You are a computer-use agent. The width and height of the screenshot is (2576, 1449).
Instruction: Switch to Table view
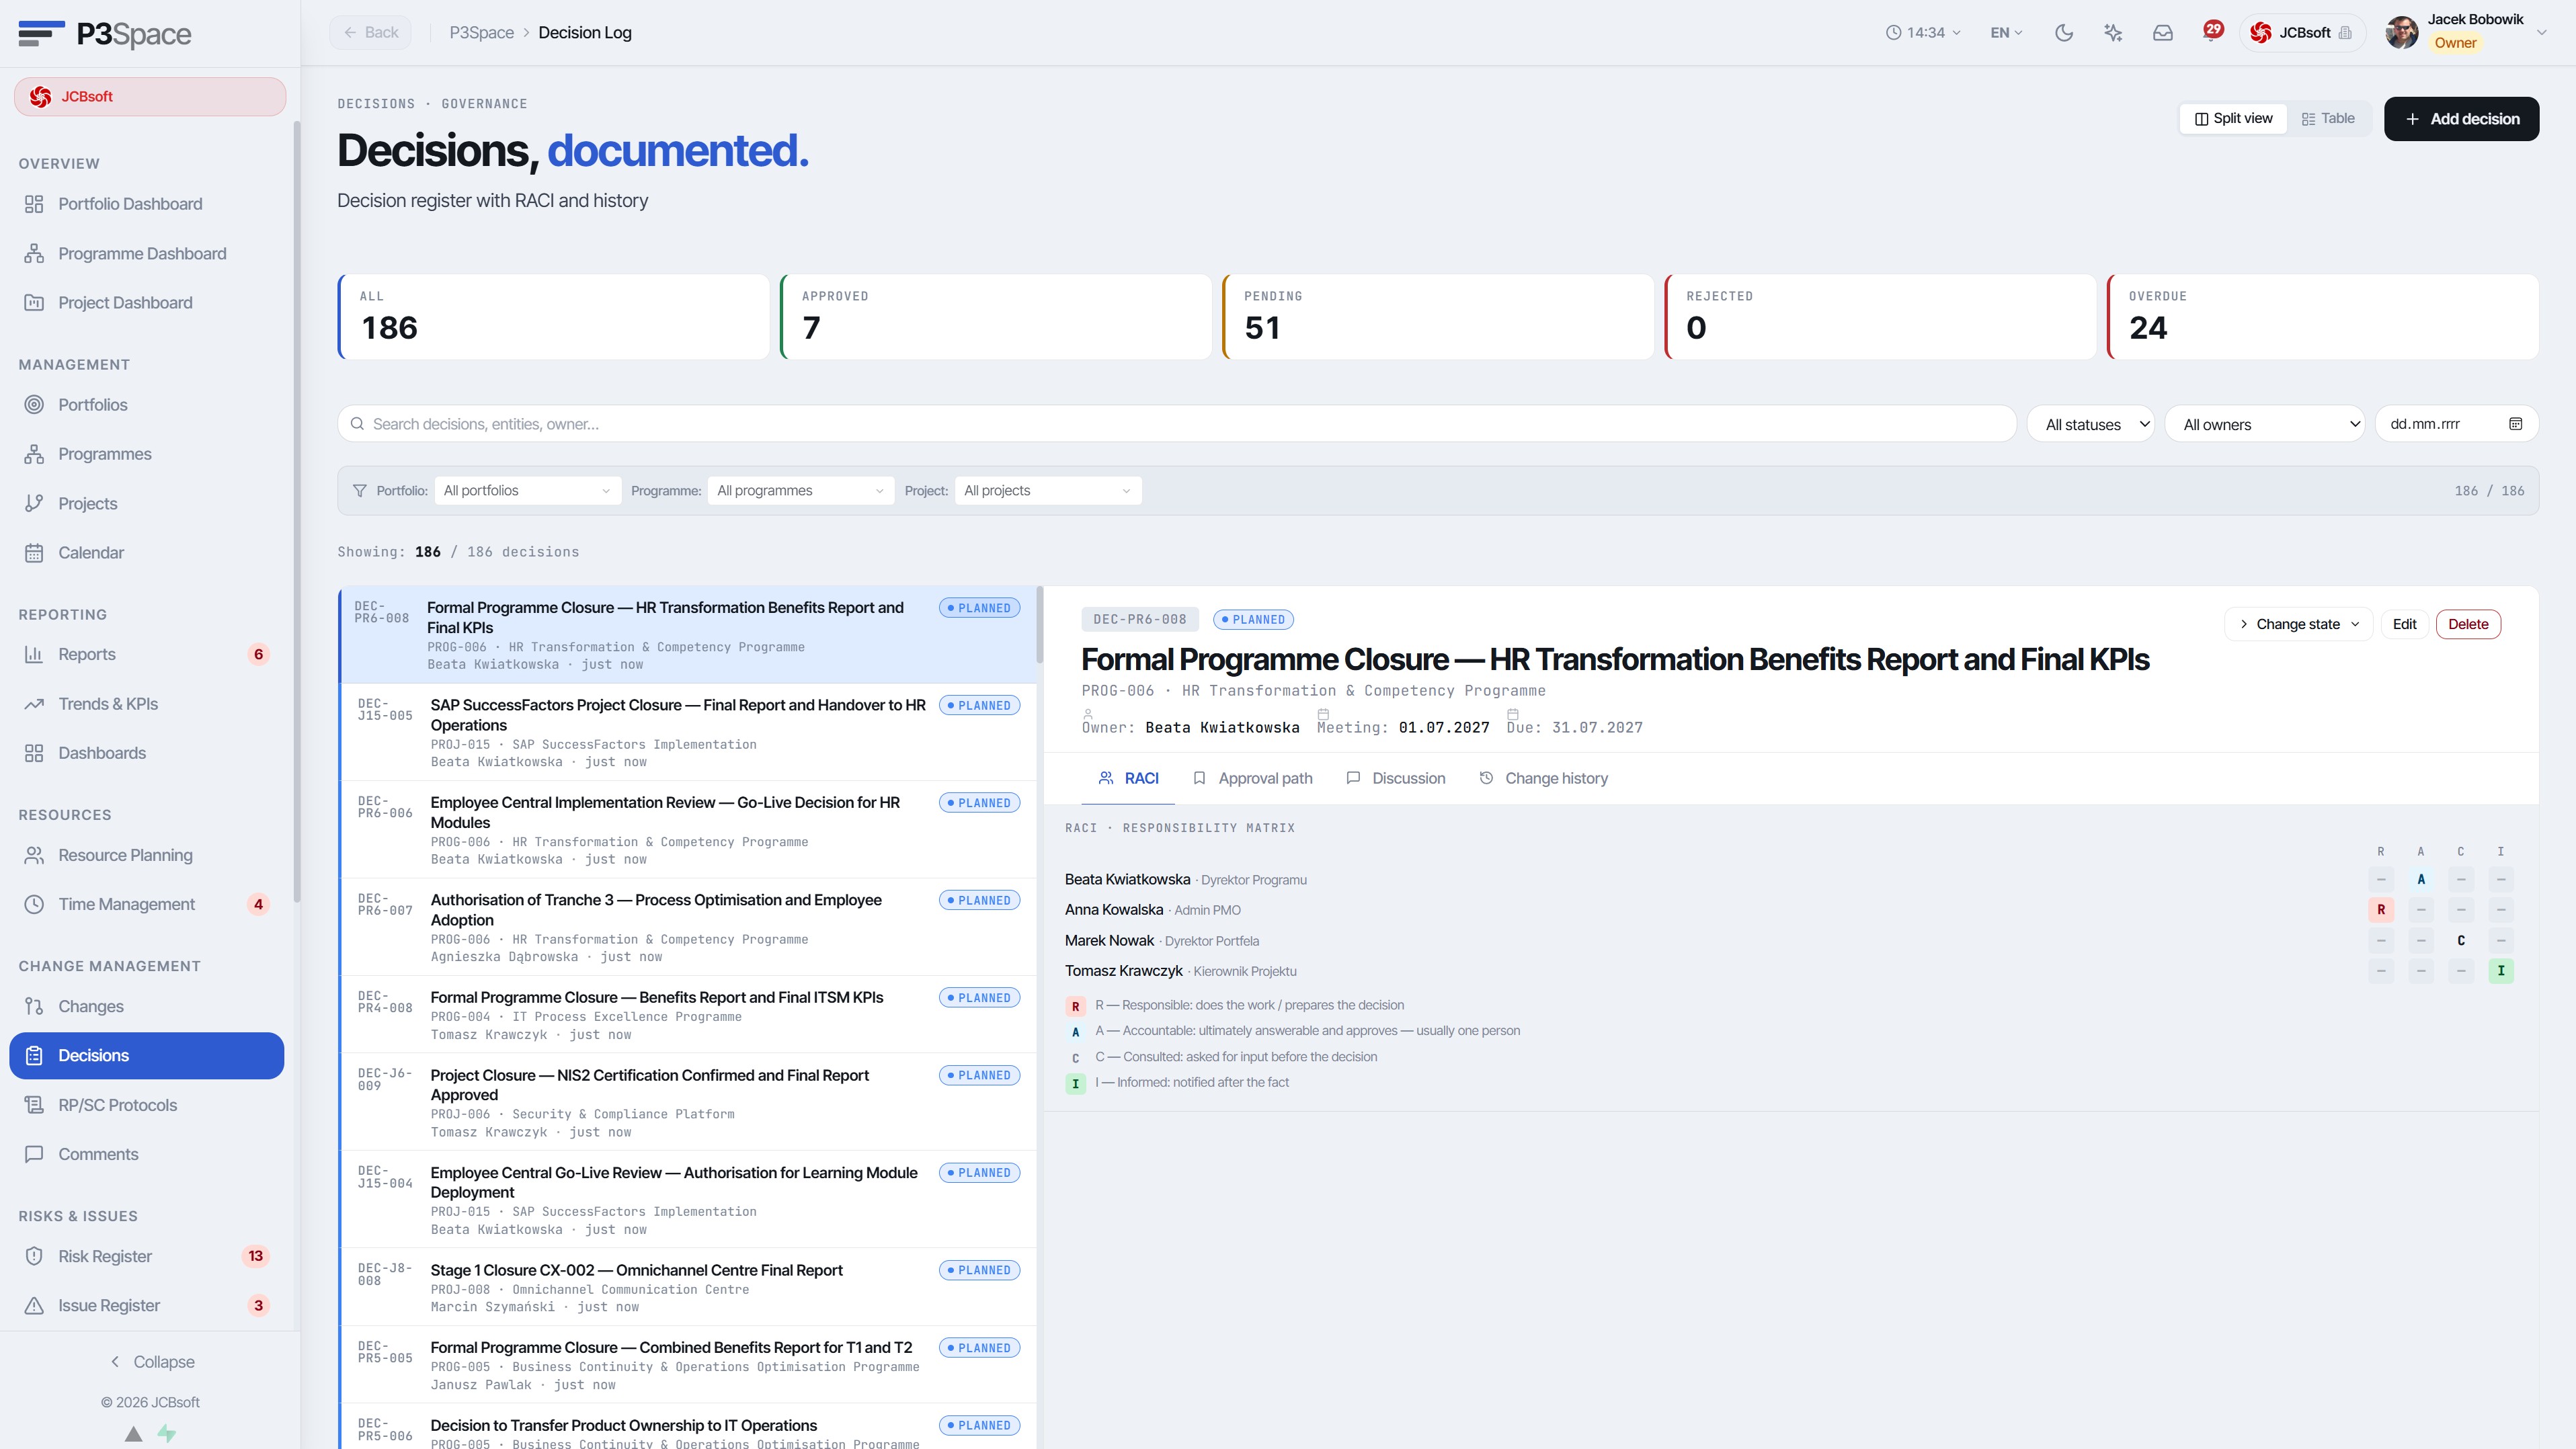(x=2328, y=118)
